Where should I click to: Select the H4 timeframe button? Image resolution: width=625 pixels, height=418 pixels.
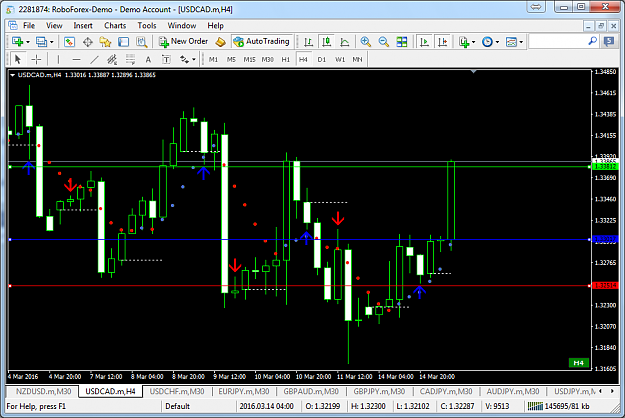303,59
